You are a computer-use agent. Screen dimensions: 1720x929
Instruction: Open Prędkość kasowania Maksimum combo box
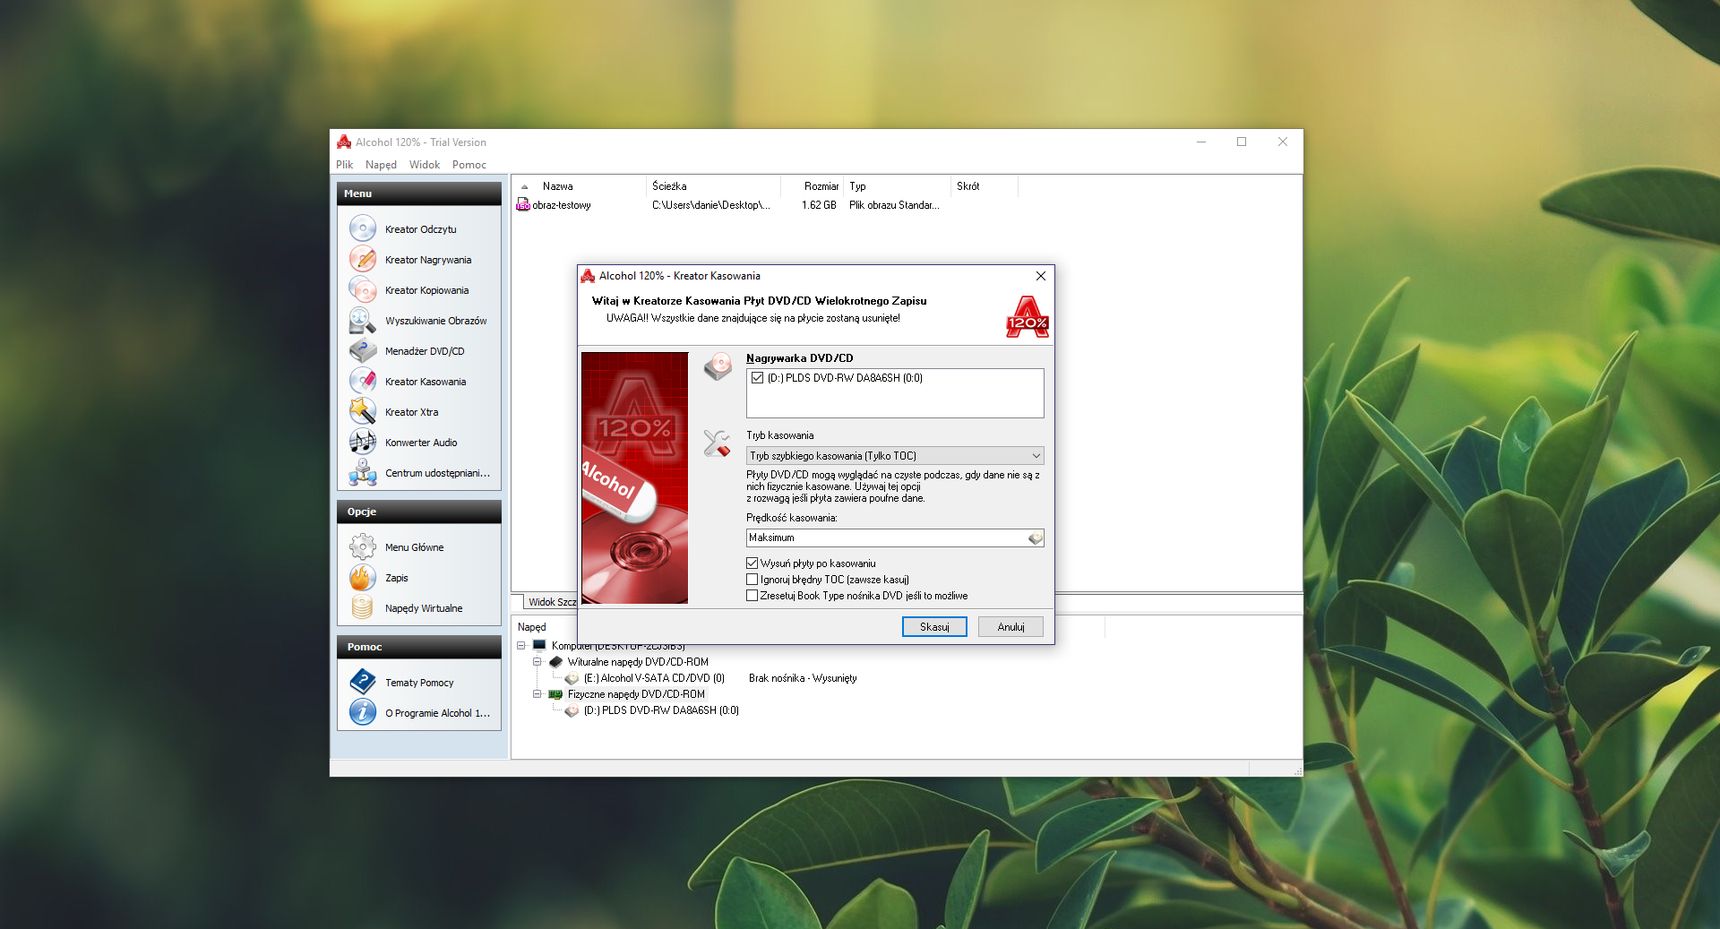pos(895,538)
